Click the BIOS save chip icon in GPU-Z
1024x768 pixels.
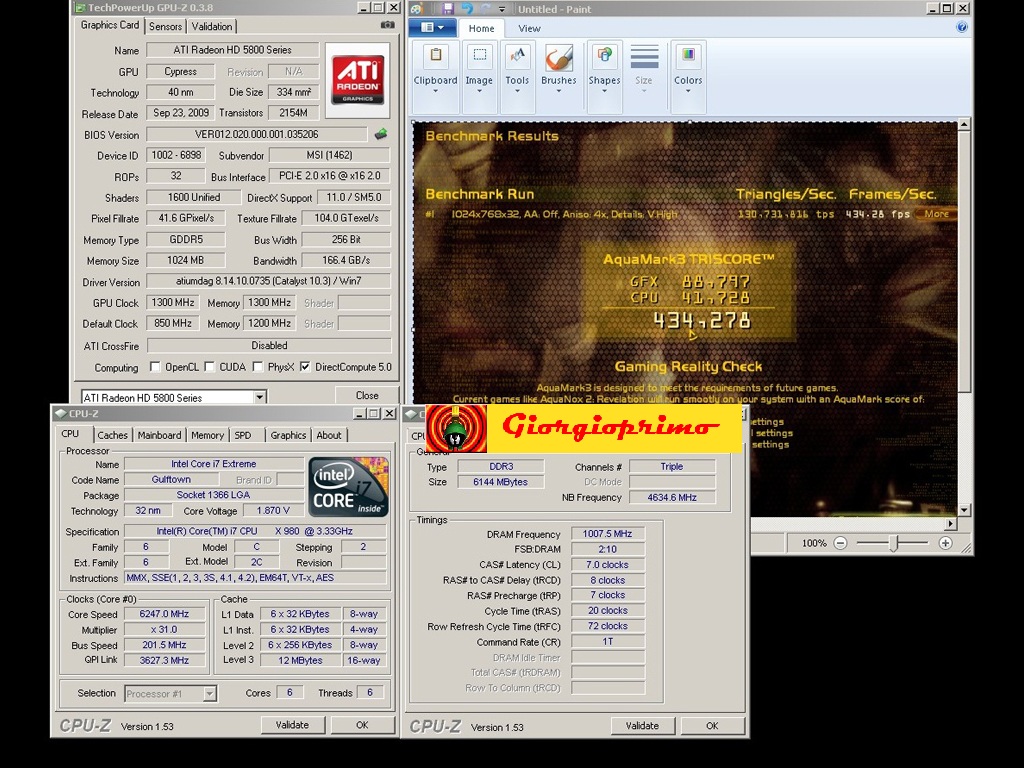(x=381, y=135)
